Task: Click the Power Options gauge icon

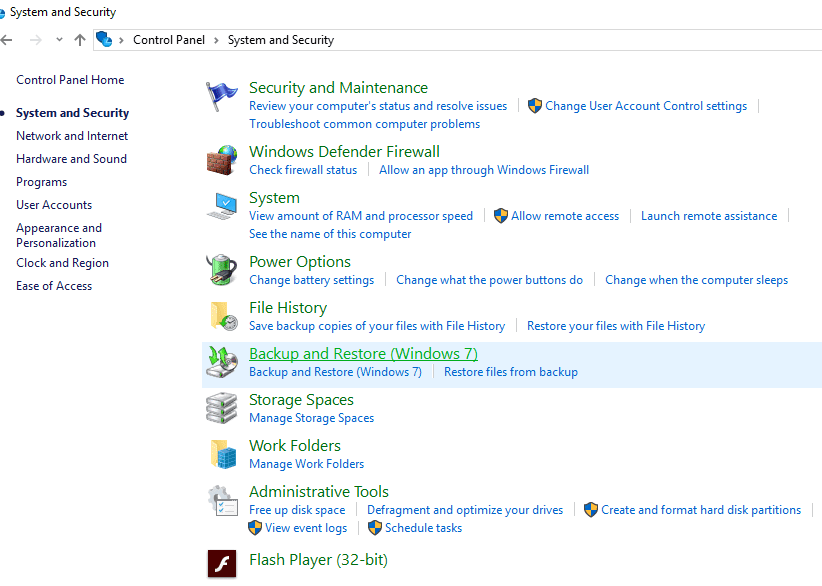Action: tap(222, 269)
